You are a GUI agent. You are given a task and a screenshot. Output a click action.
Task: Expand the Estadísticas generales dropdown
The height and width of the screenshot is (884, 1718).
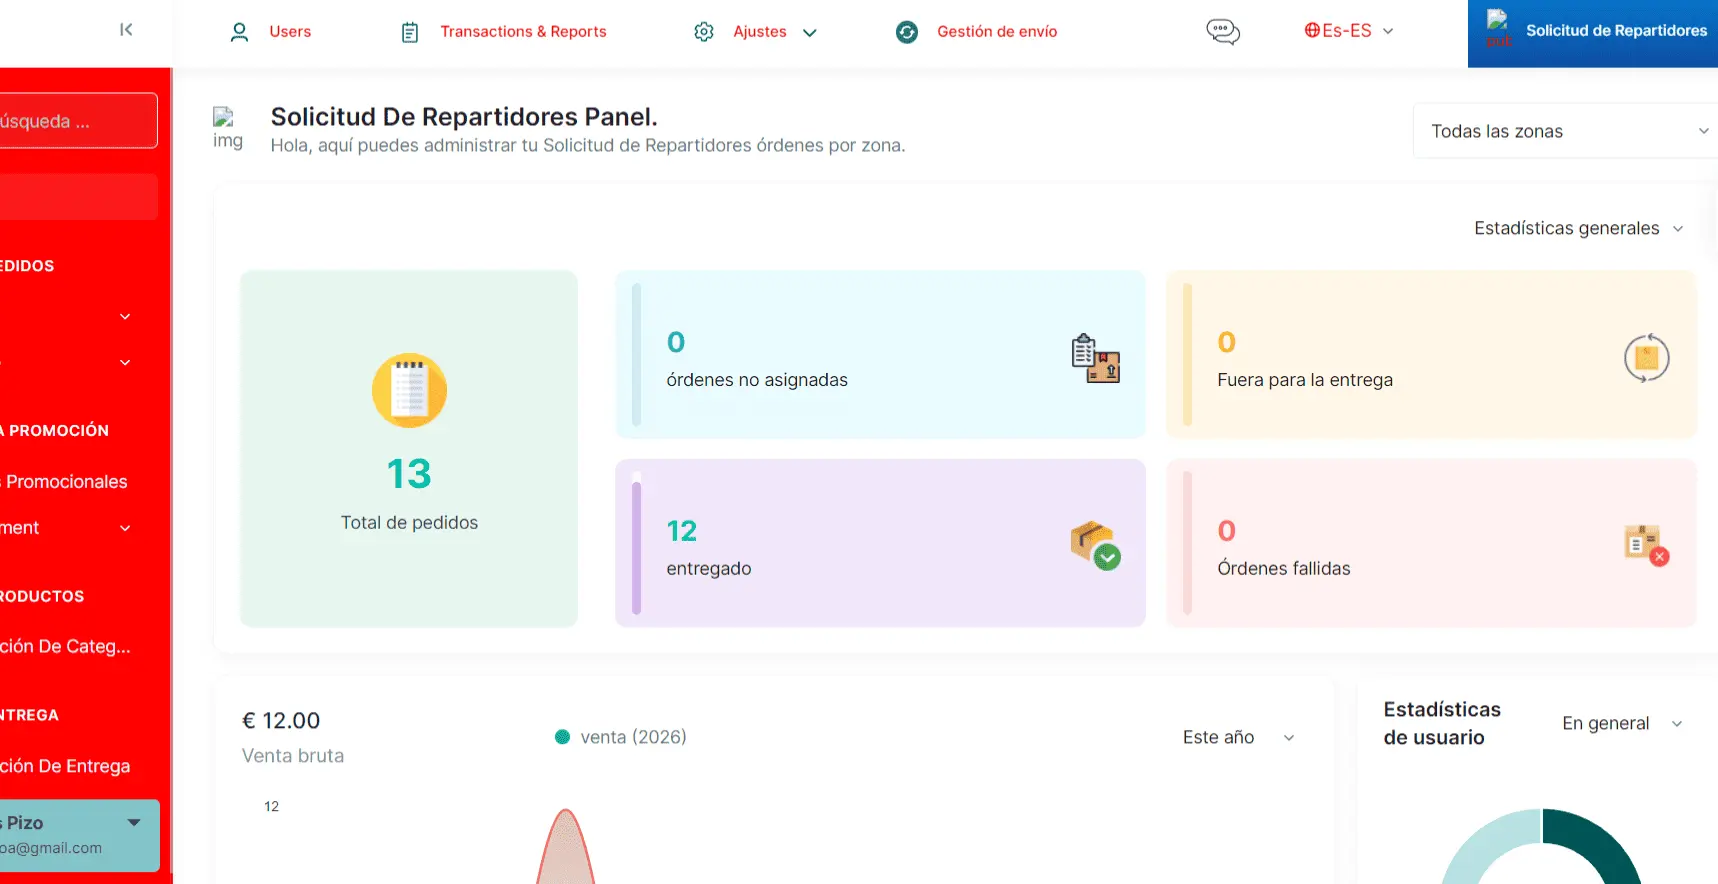click(1578, 229)
